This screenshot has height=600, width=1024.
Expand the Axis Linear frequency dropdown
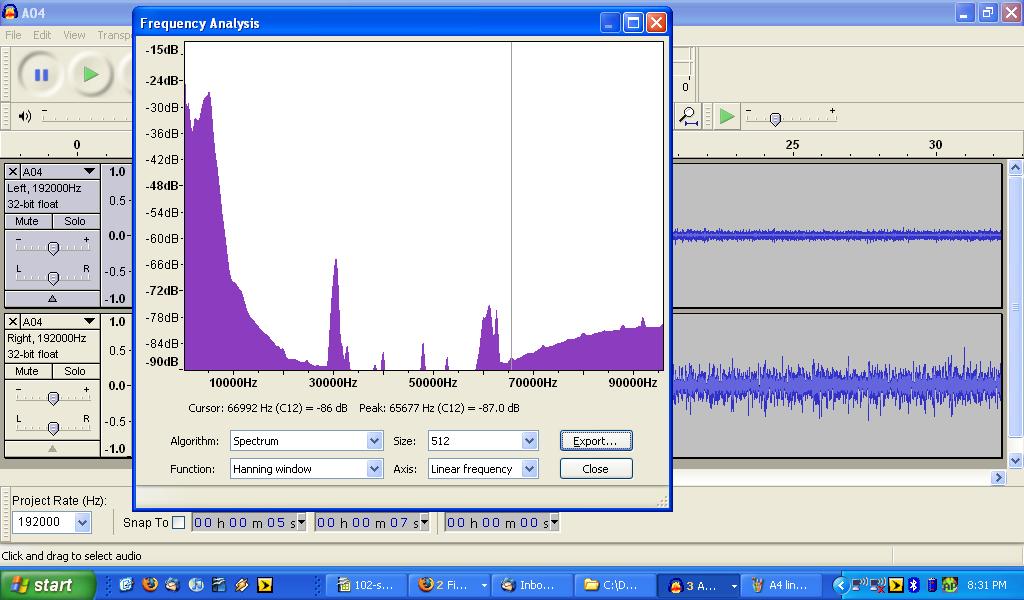point(529,469)
